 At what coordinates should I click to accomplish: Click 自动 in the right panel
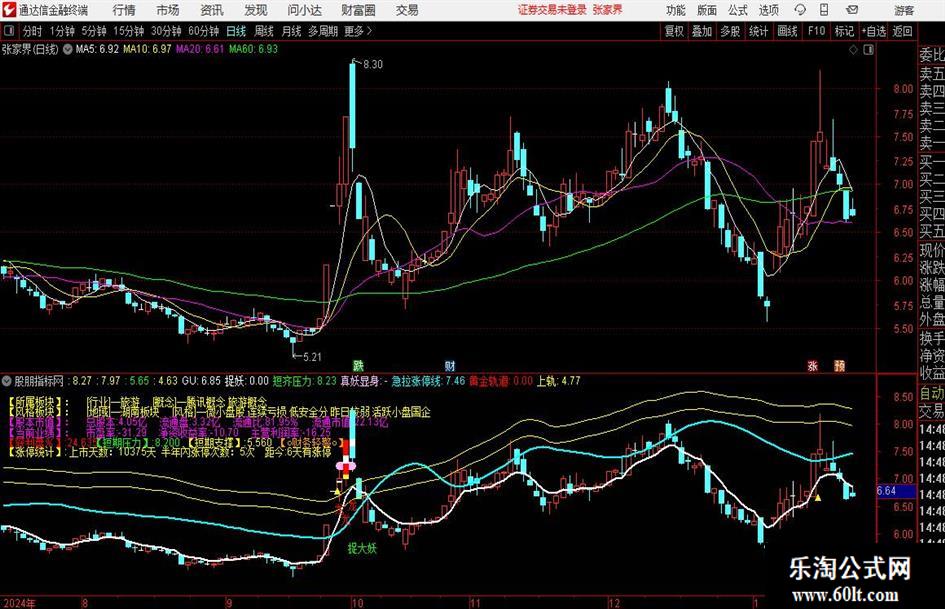click(x=932, y=394)
